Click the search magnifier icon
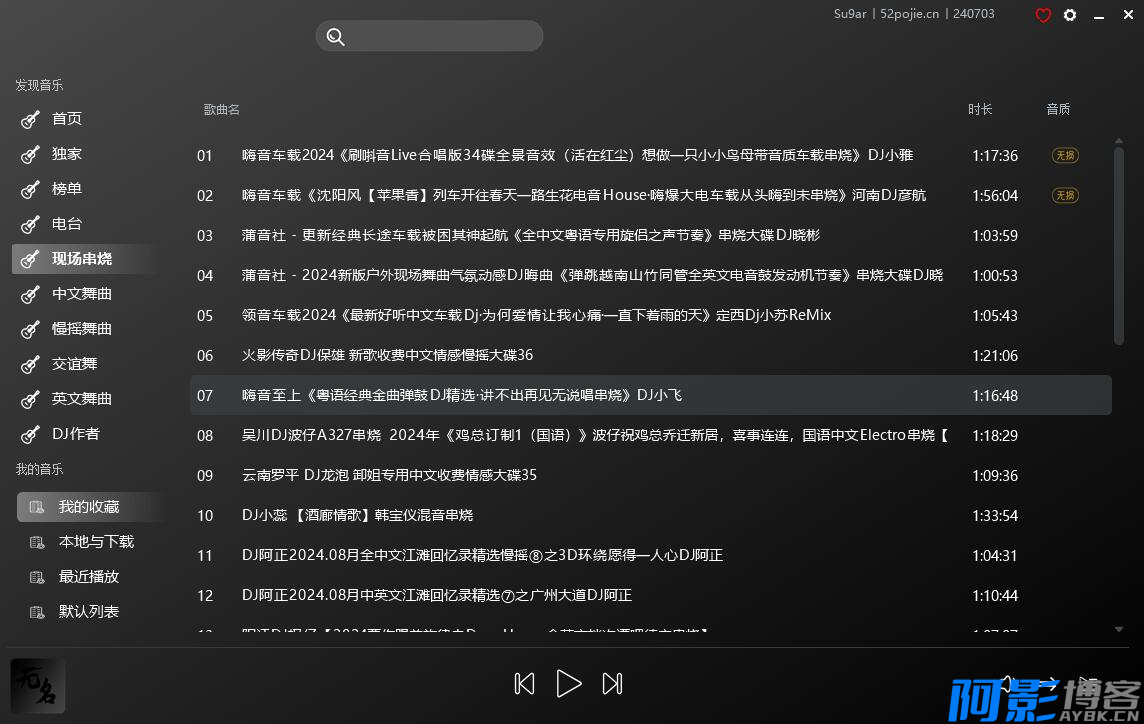 pyautogui.click(x=336, y=37)
